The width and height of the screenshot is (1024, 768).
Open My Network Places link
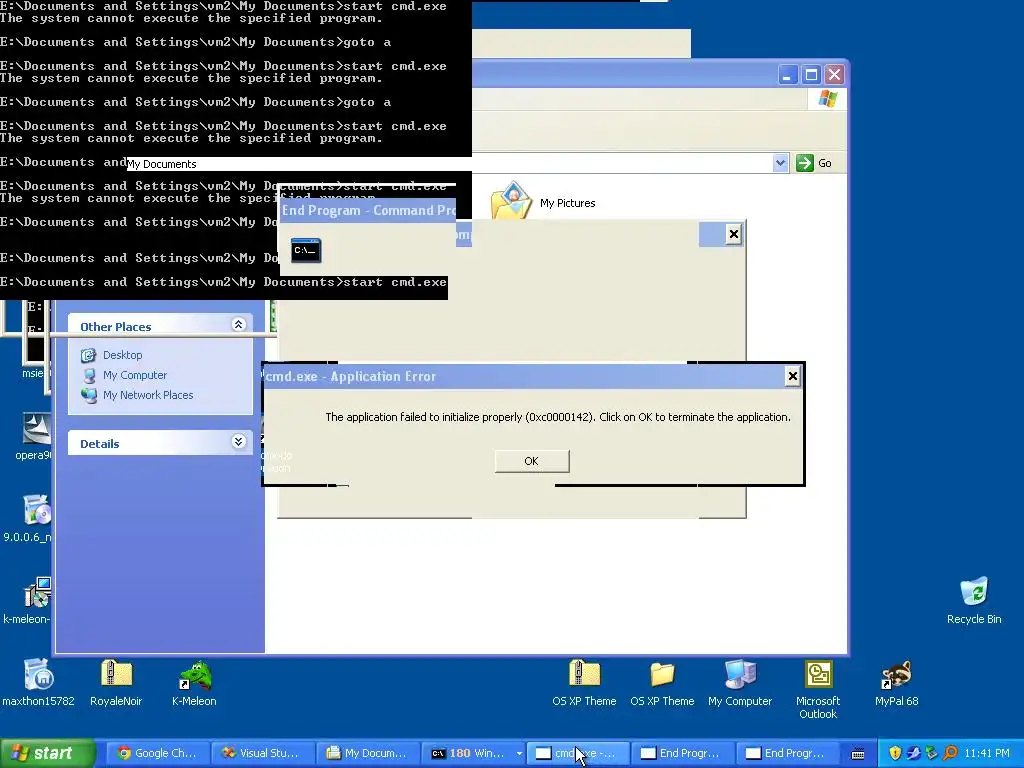point(148,395)
